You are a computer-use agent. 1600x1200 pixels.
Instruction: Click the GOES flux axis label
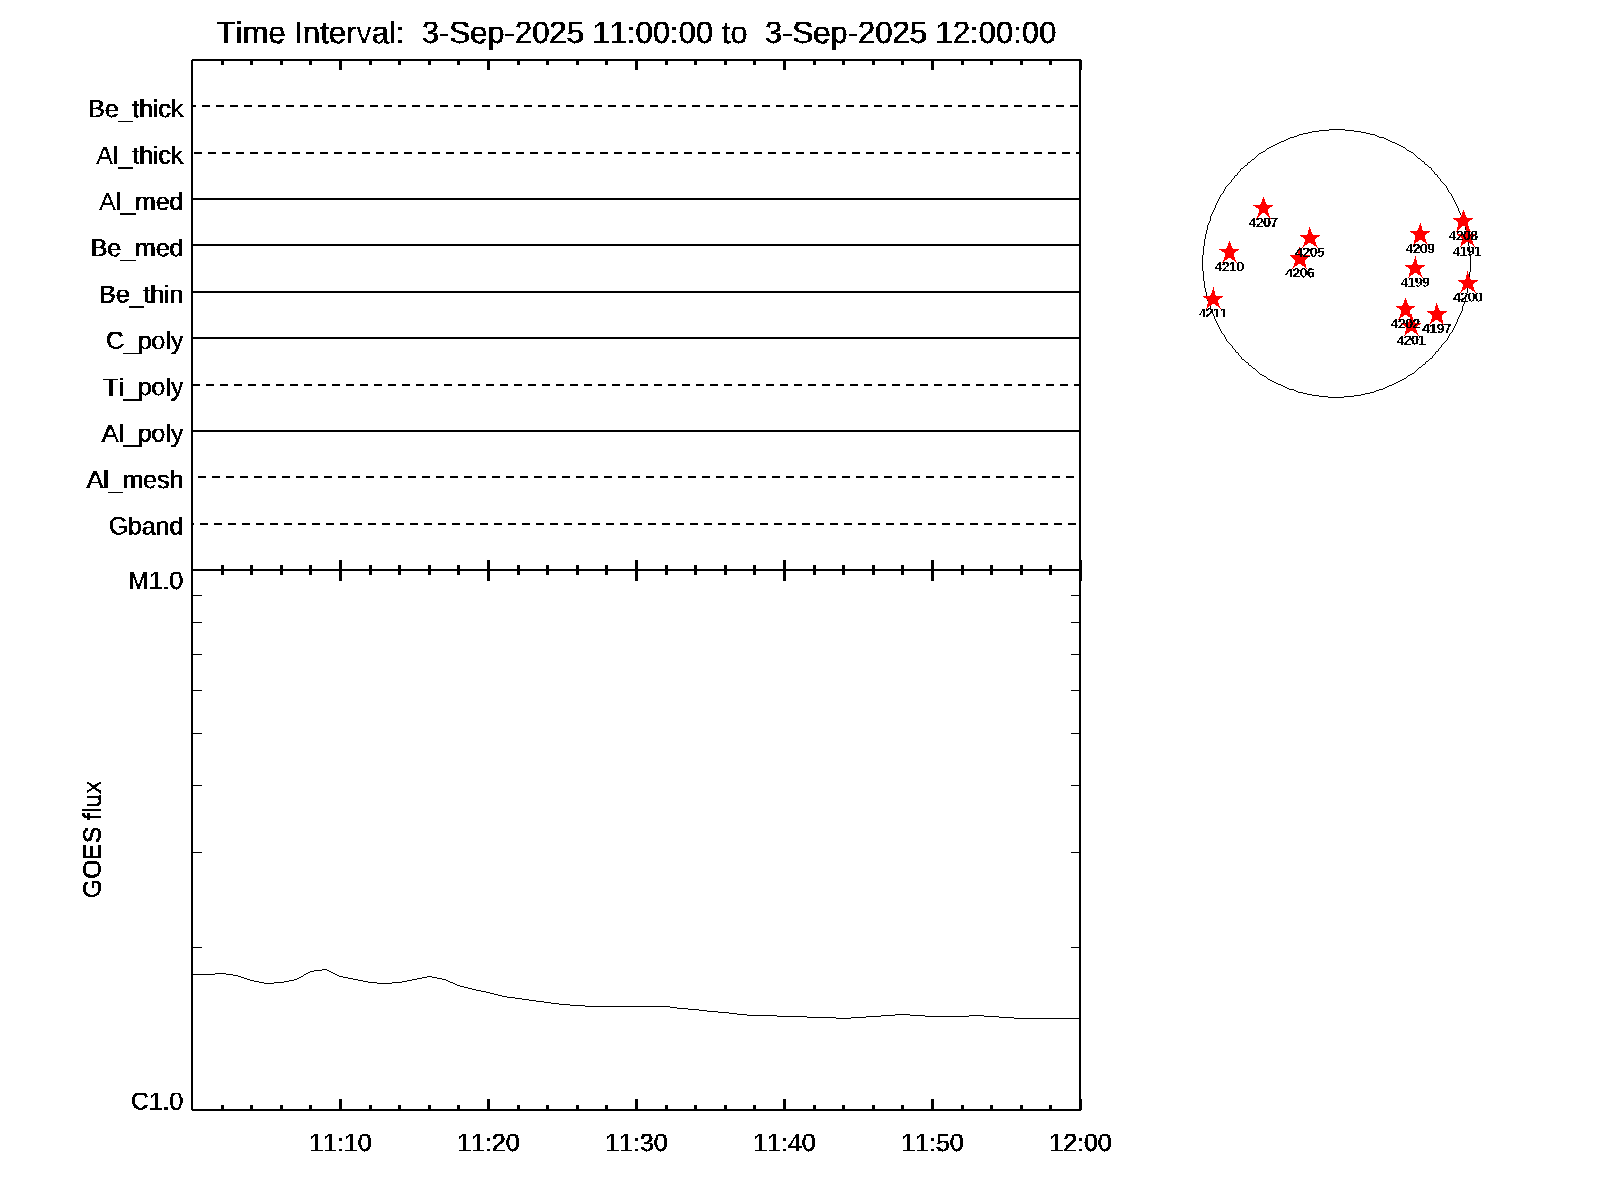92,840
